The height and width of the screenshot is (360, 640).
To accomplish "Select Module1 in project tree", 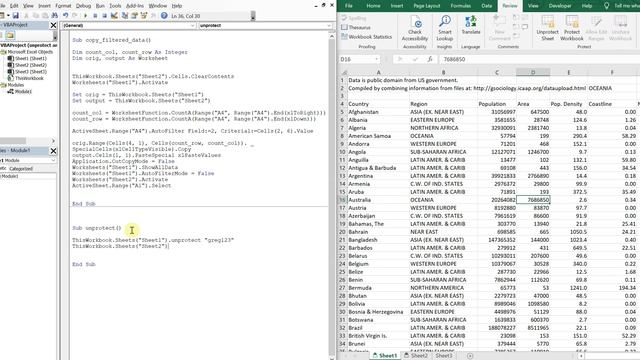I will coord(20,91).
